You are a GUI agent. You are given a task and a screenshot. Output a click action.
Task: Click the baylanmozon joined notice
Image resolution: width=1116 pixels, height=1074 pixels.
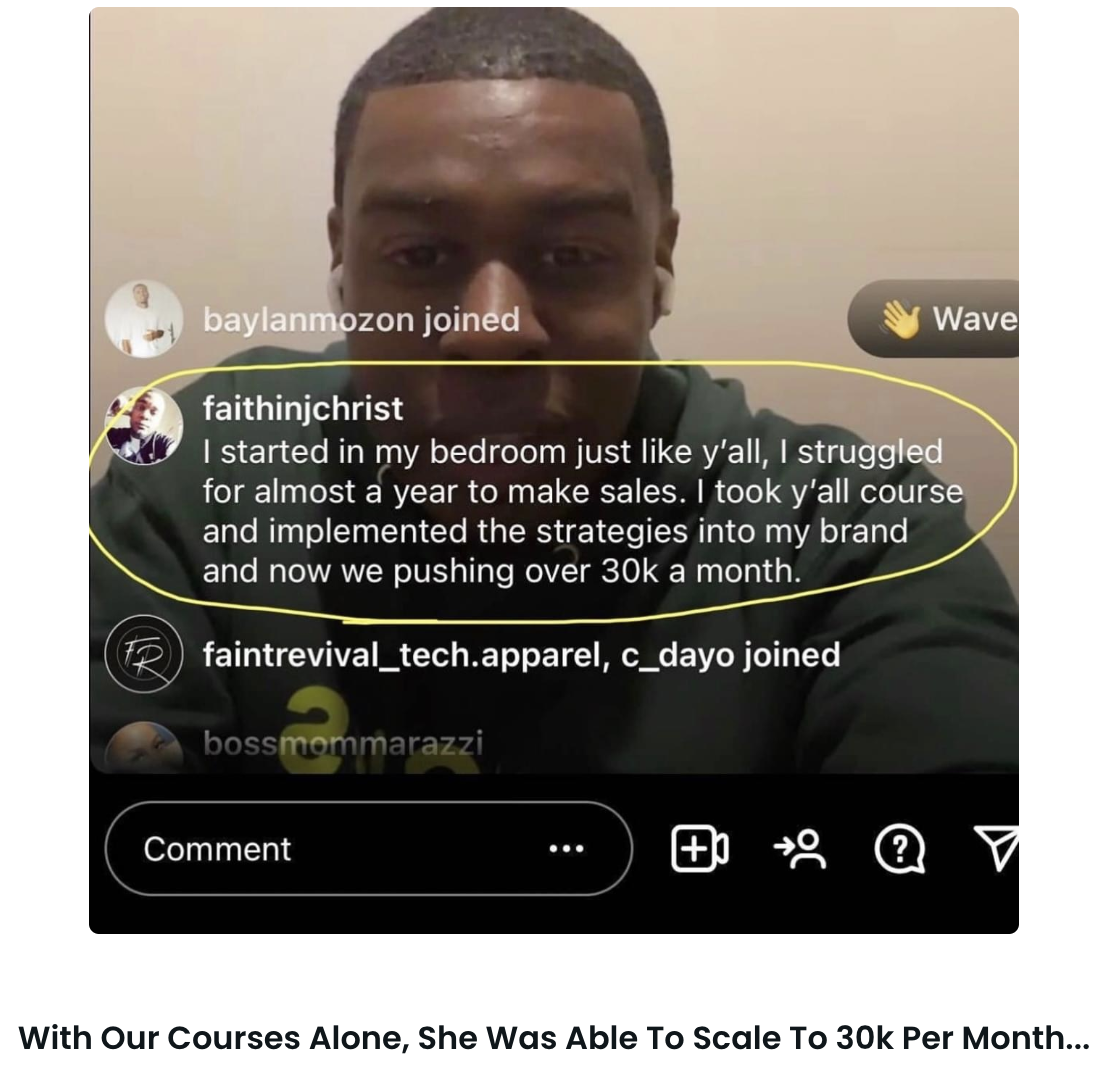pyautogui.click(x=362, y=320)
